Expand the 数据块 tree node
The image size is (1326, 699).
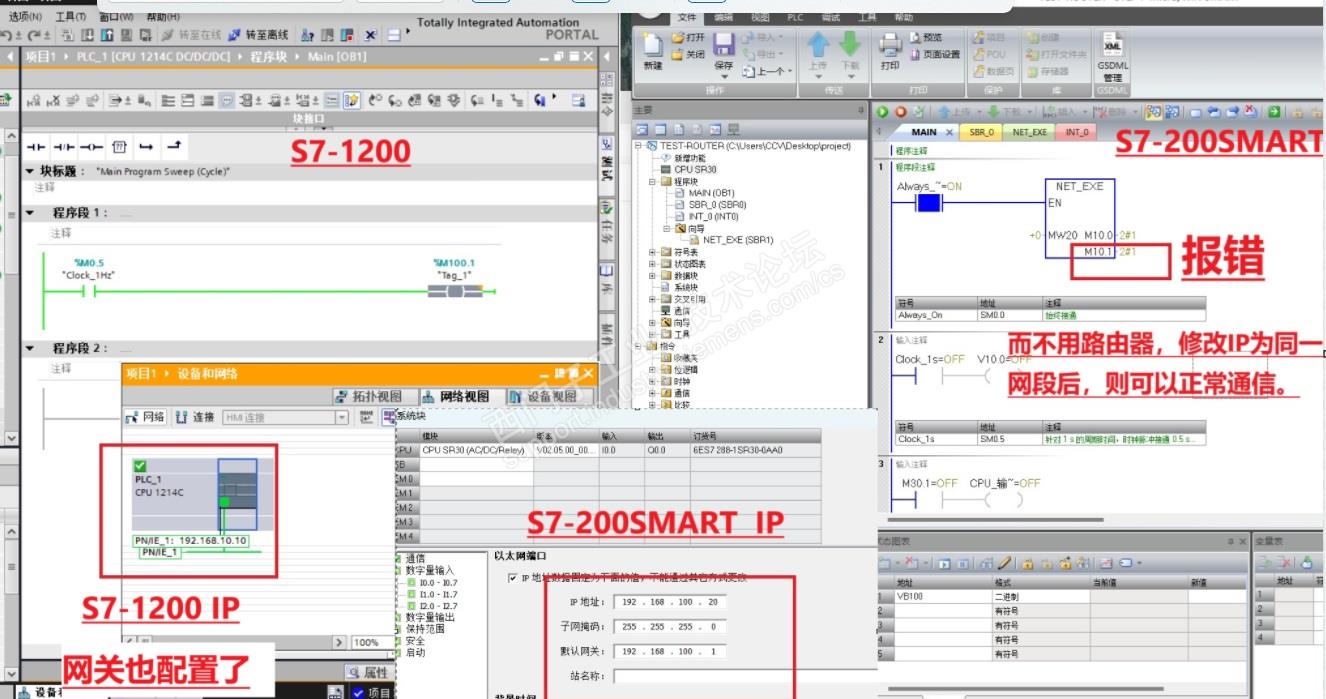coord(653,275)
